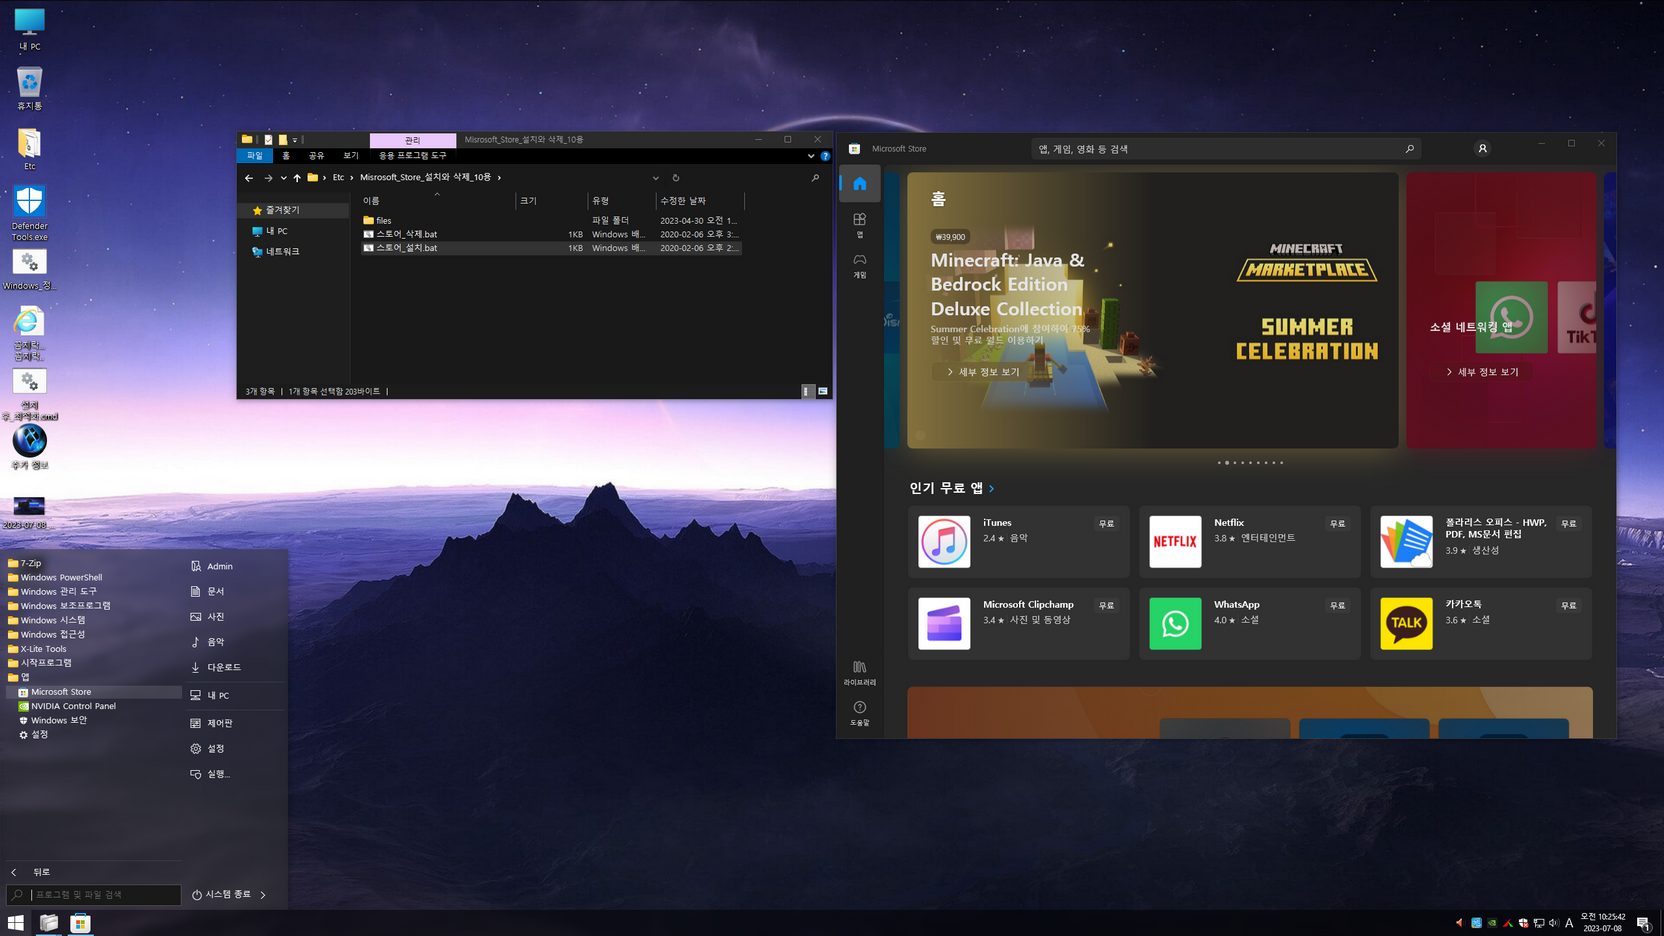Click the Up arrow in File Explorer
Viewport: 1664px width, 936px height.
[297, 178]
